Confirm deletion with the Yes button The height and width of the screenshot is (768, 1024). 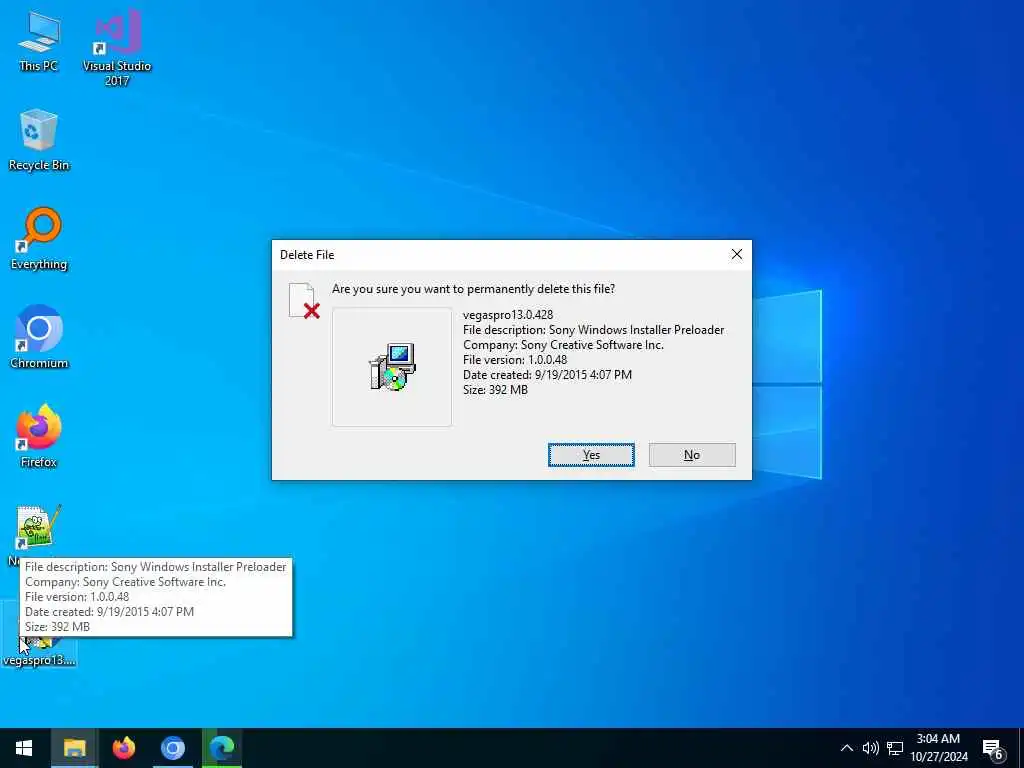pyautogui.click(x=591, y=455)
